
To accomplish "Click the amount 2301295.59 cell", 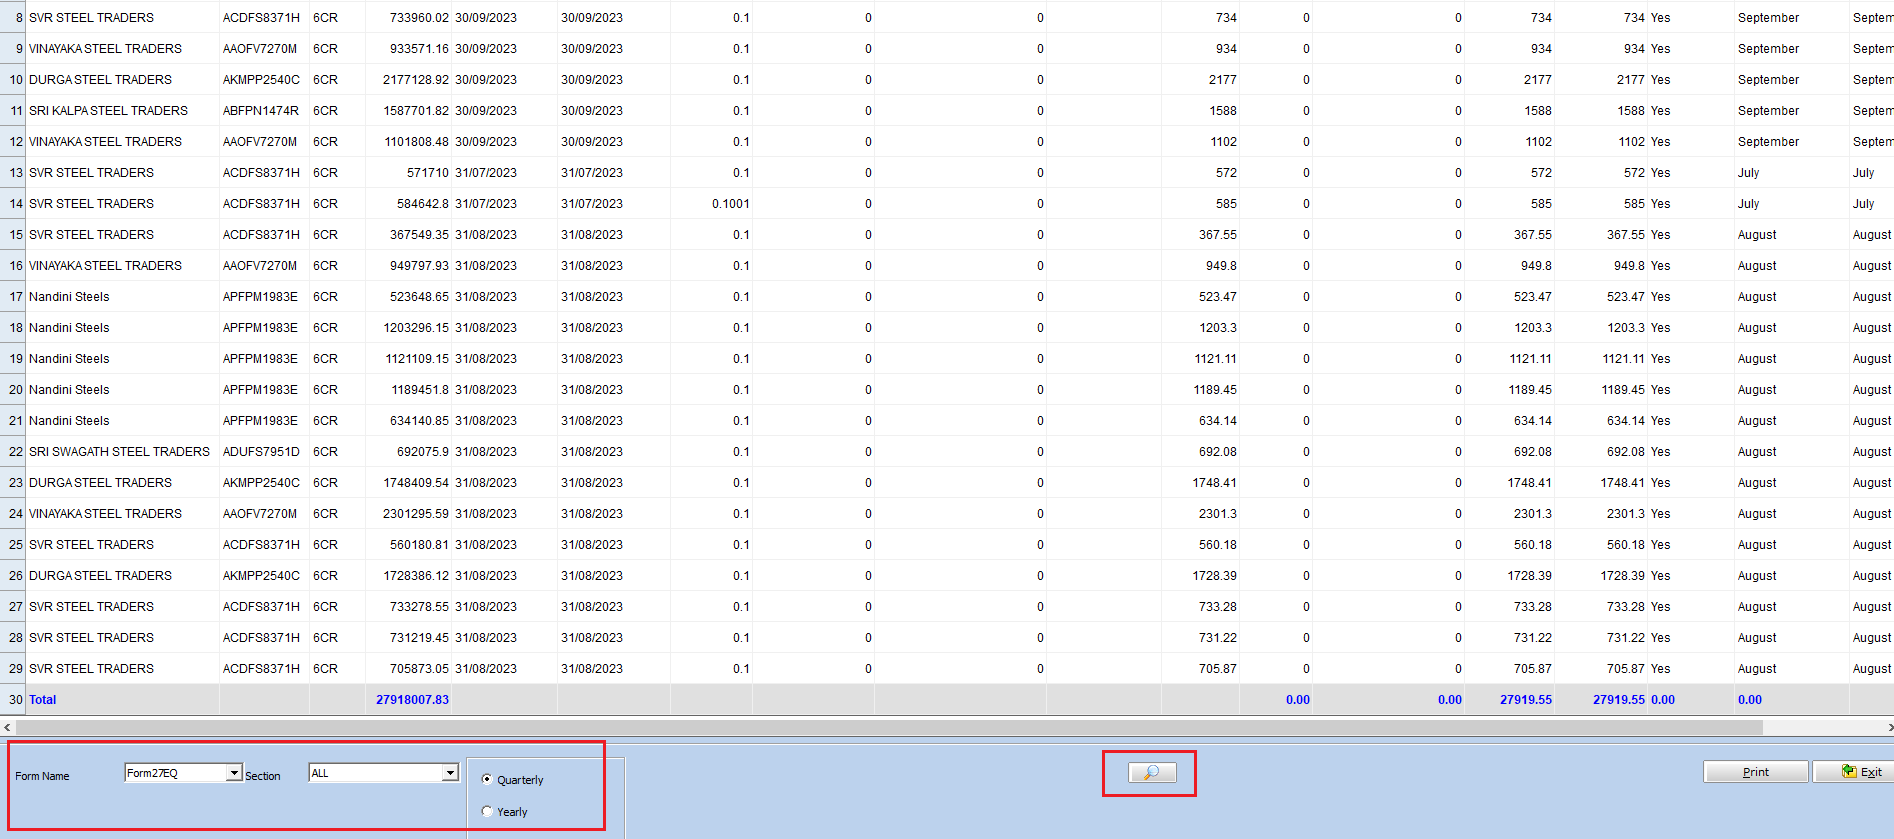I will pyautogui.click(x=409, y=513).
